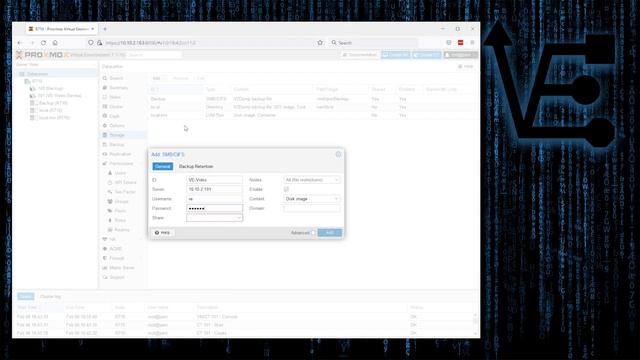Click the Documentation button
The image size is (640, 360).
click(x=360, y=55)
